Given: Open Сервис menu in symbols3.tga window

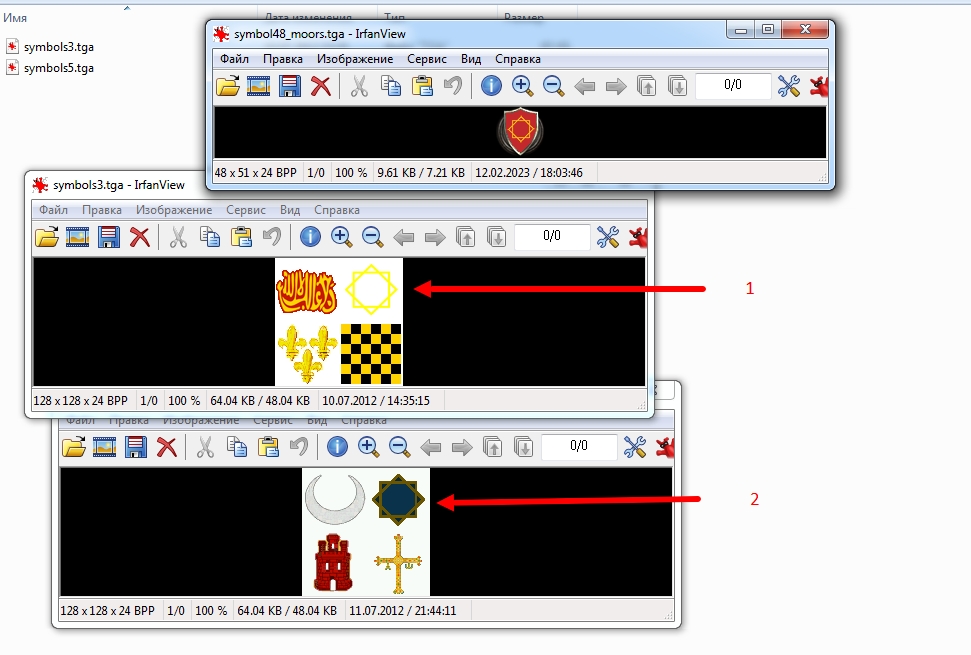Looking at the screenshot, I should [246, 210].
